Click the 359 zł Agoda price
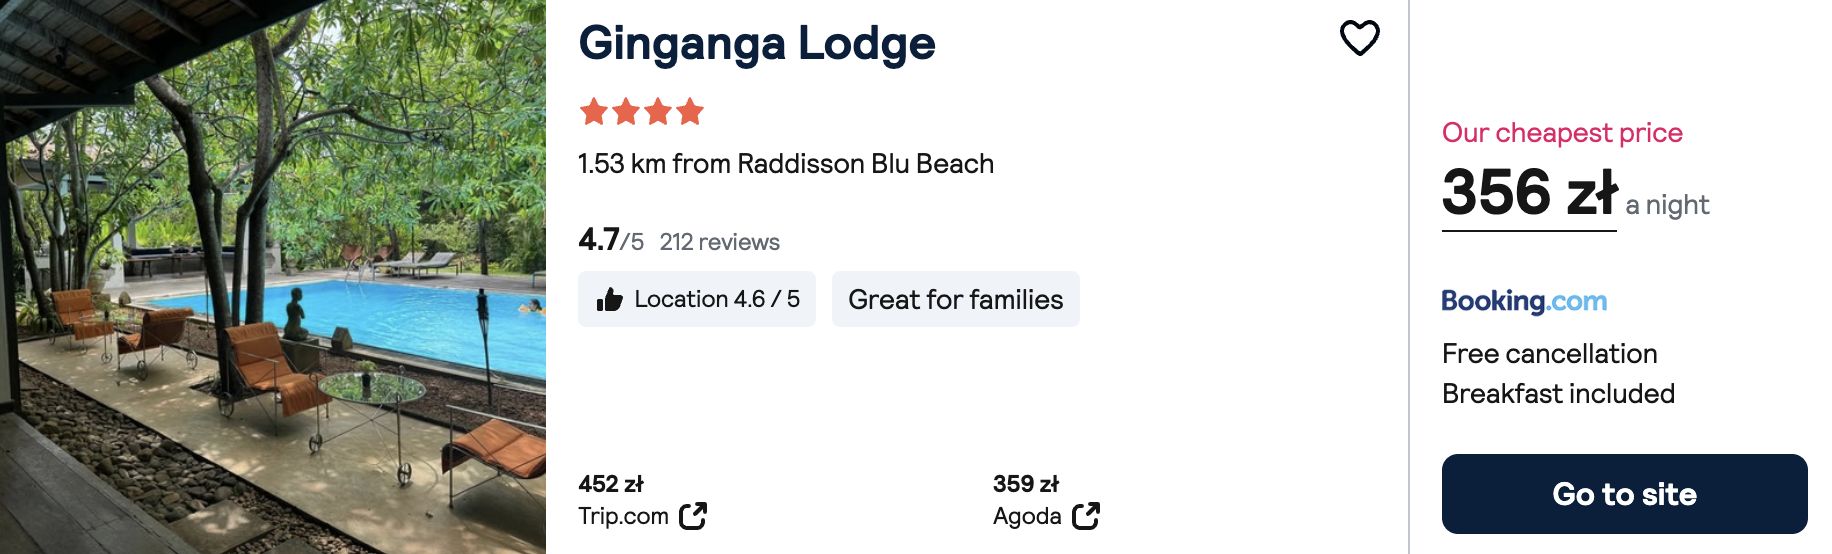Image resolution: width=1832 pixels, height=554 pixels. coord(1026,484)
